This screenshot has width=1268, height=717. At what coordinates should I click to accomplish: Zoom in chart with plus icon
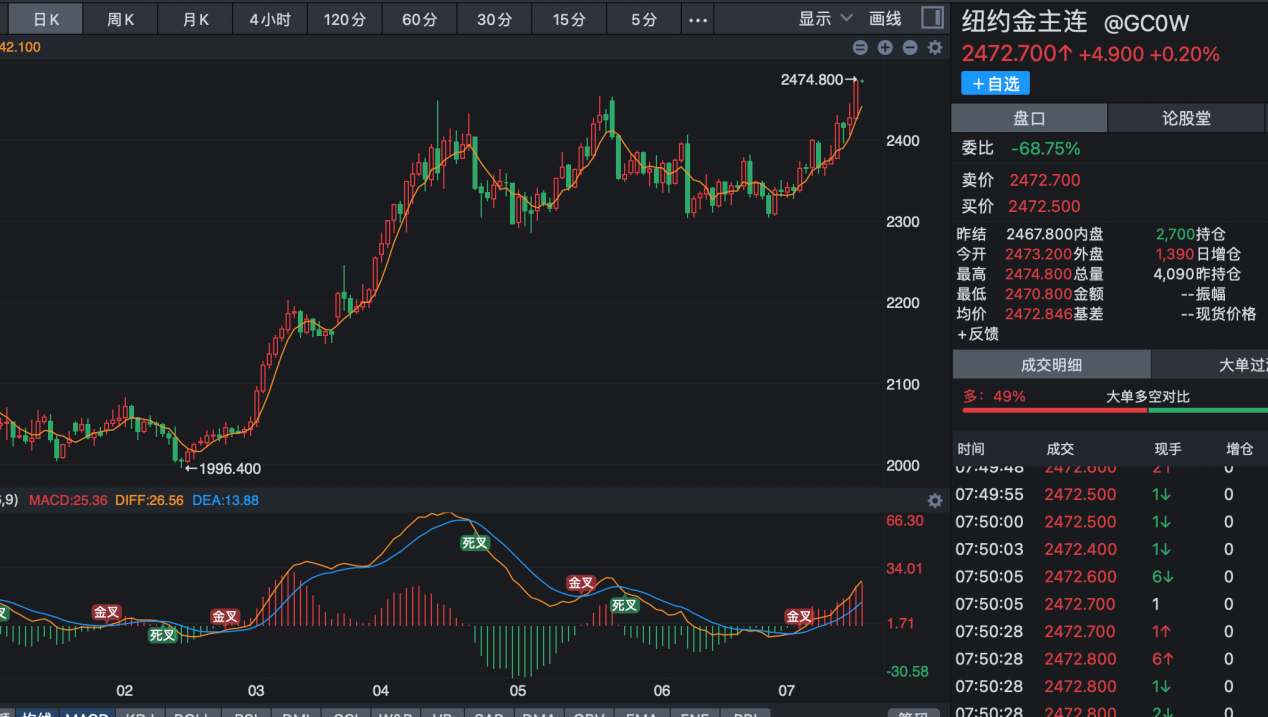click(x=885, y=47)
